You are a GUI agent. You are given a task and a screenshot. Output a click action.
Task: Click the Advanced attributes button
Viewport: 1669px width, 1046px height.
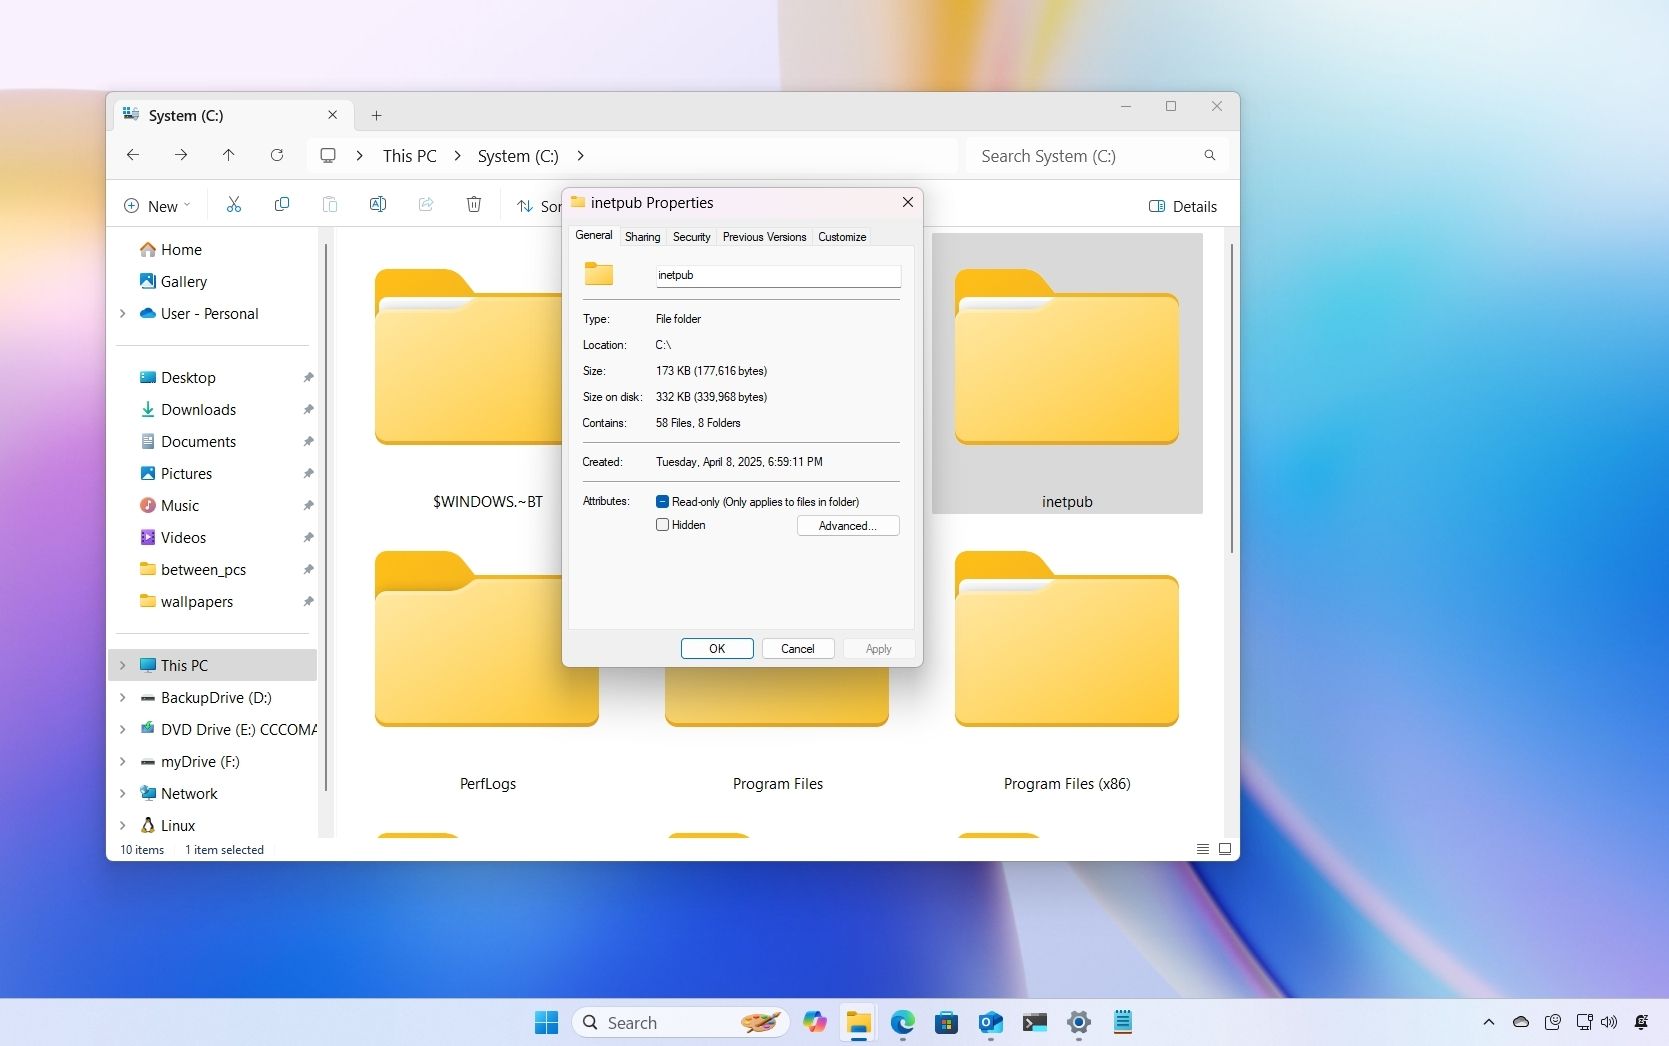point(847,525)
